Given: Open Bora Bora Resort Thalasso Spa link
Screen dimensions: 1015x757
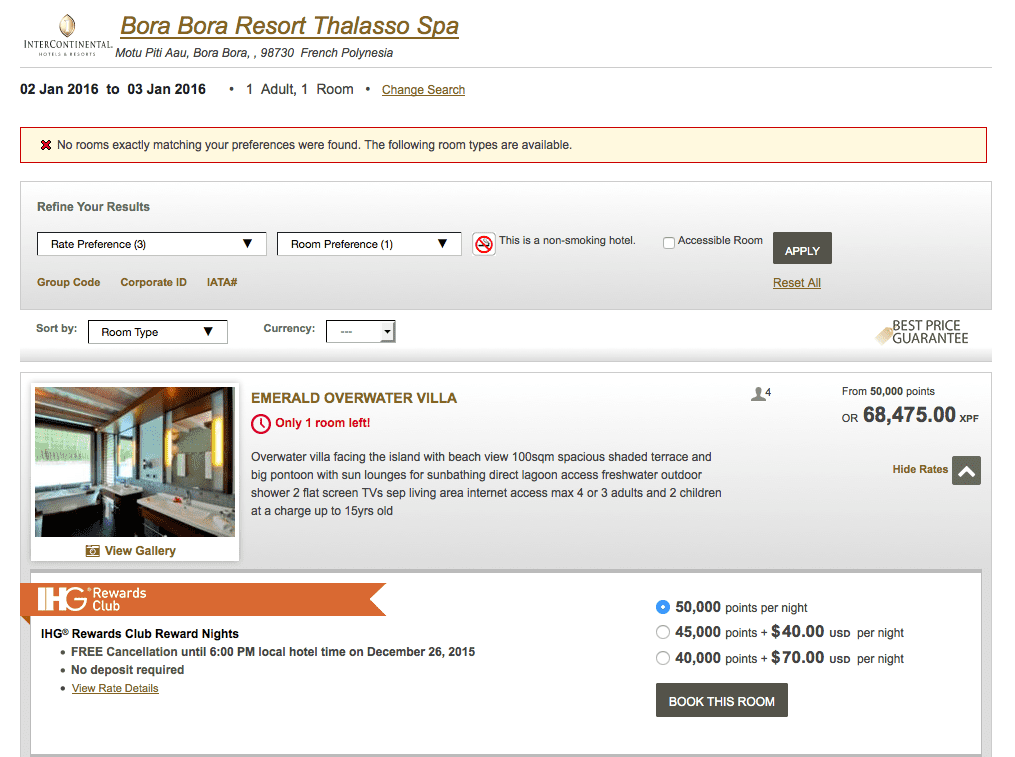Looking at the screenshot, I should pyautogui.click(x=289, y=27).
